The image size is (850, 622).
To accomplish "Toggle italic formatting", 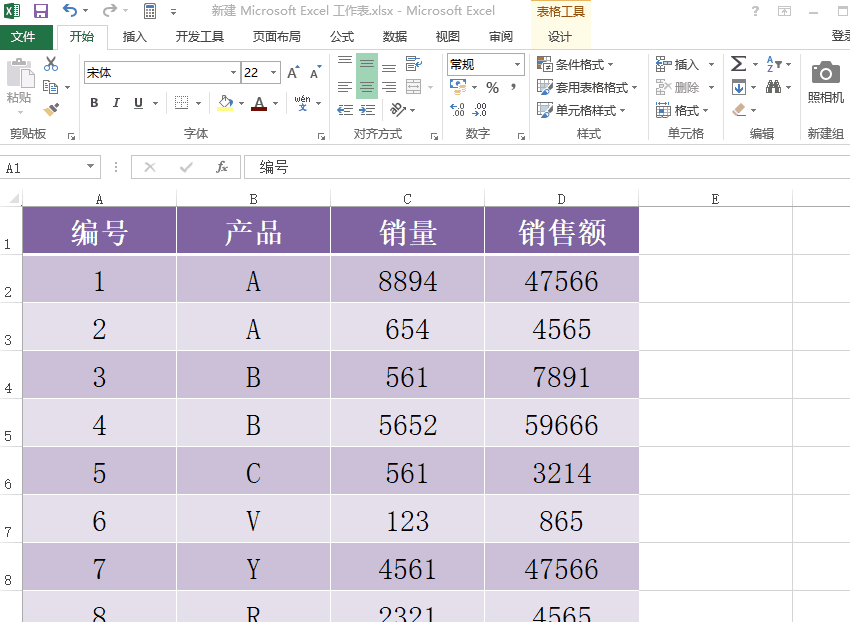I will (x=116, y=102).
